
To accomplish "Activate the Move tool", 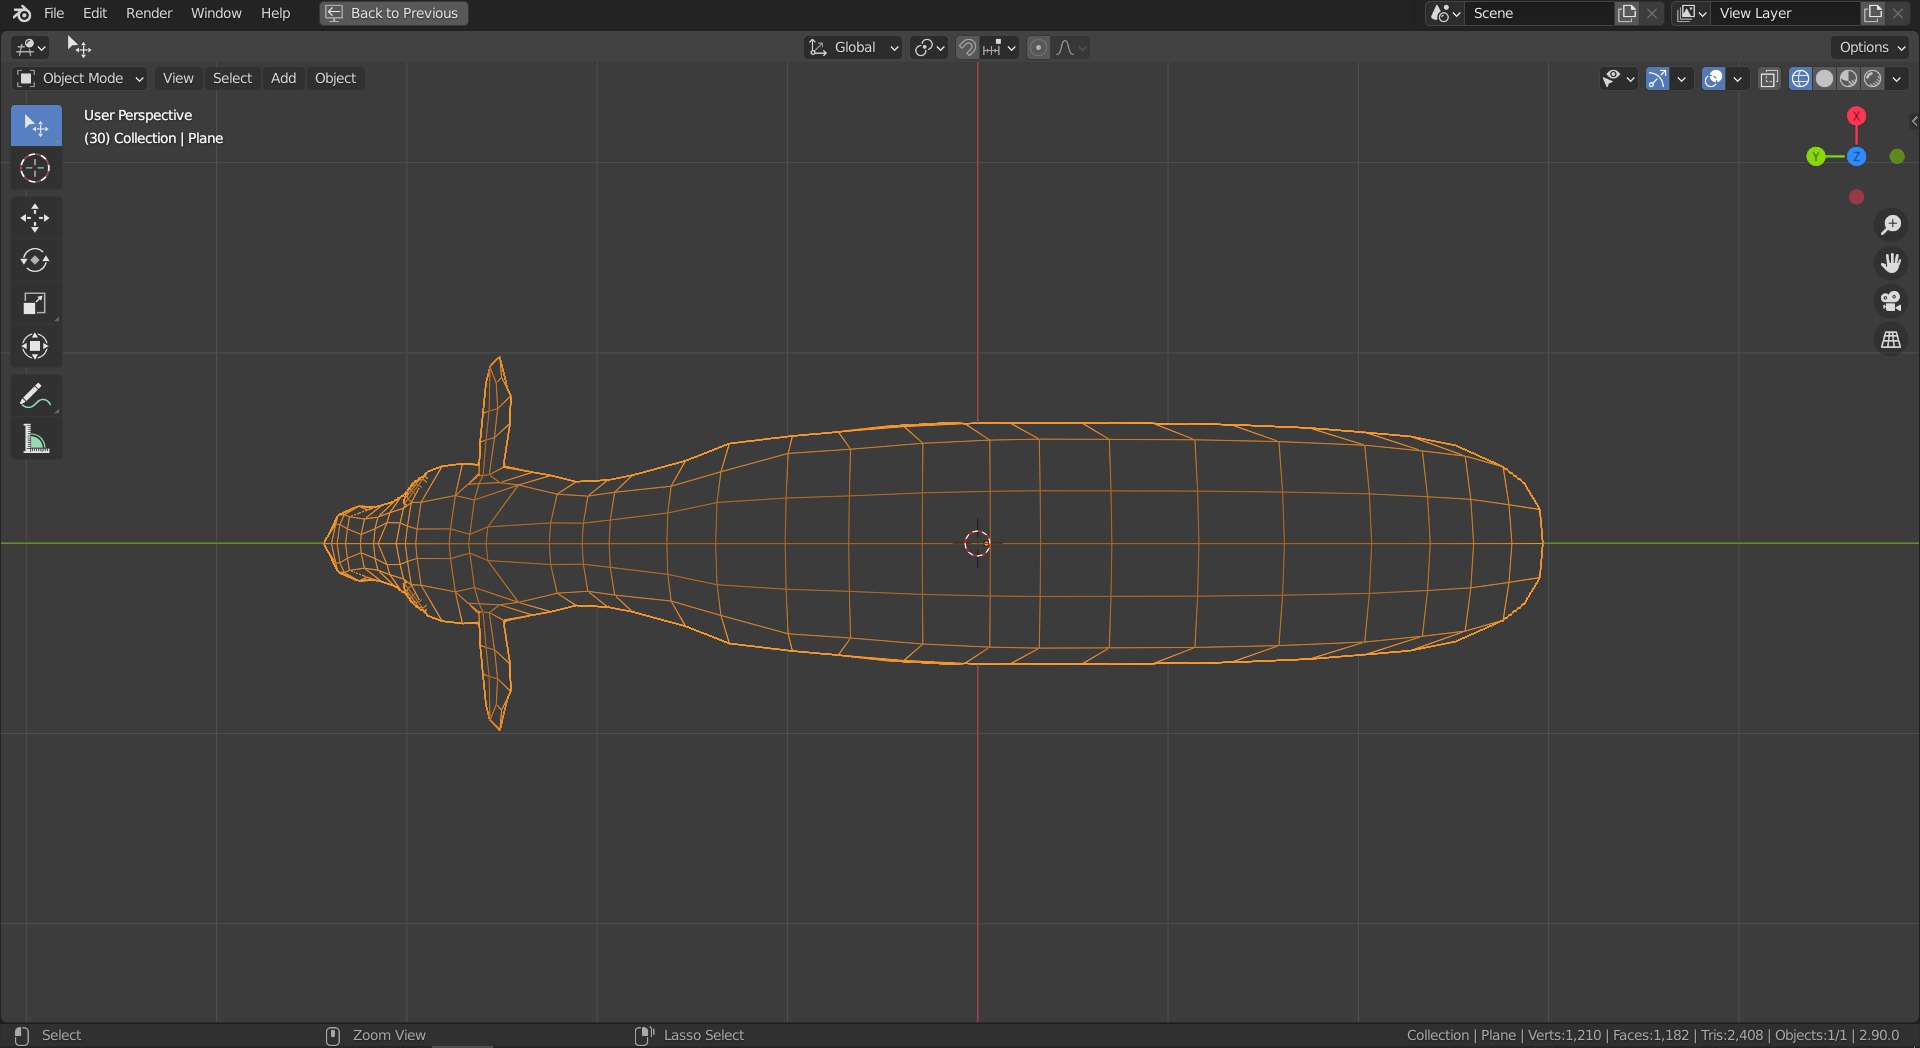I will [x=35, y=218].
